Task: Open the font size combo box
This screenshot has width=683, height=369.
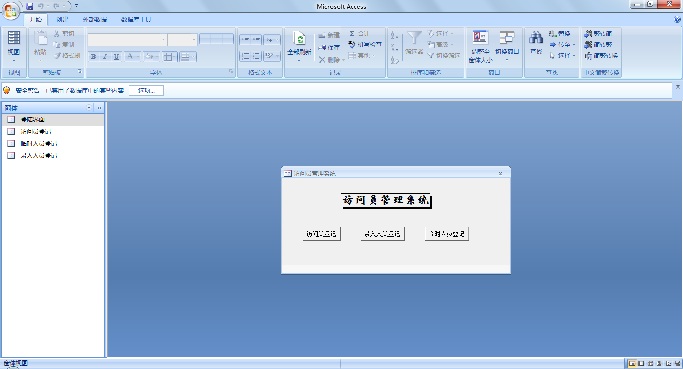Action: tap(183, 40)
